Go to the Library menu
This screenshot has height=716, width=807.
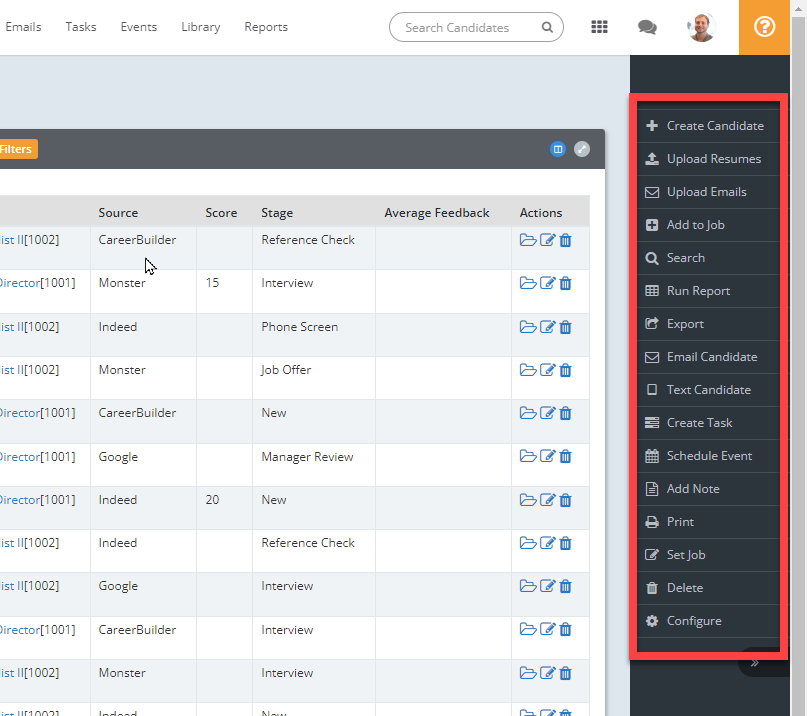201,27
